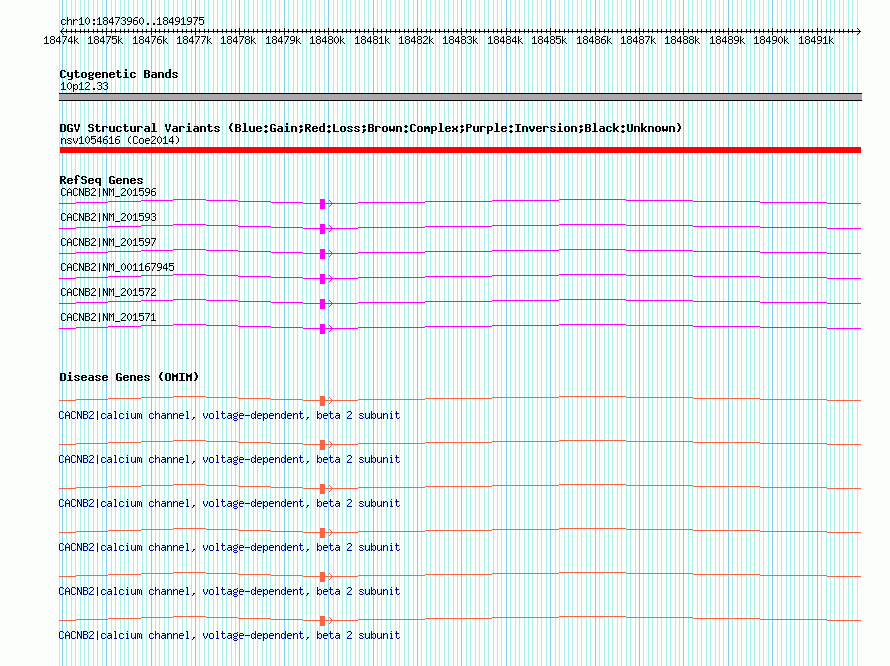
Task: Click the 10p12.33 band label
Action: [84, 86]
